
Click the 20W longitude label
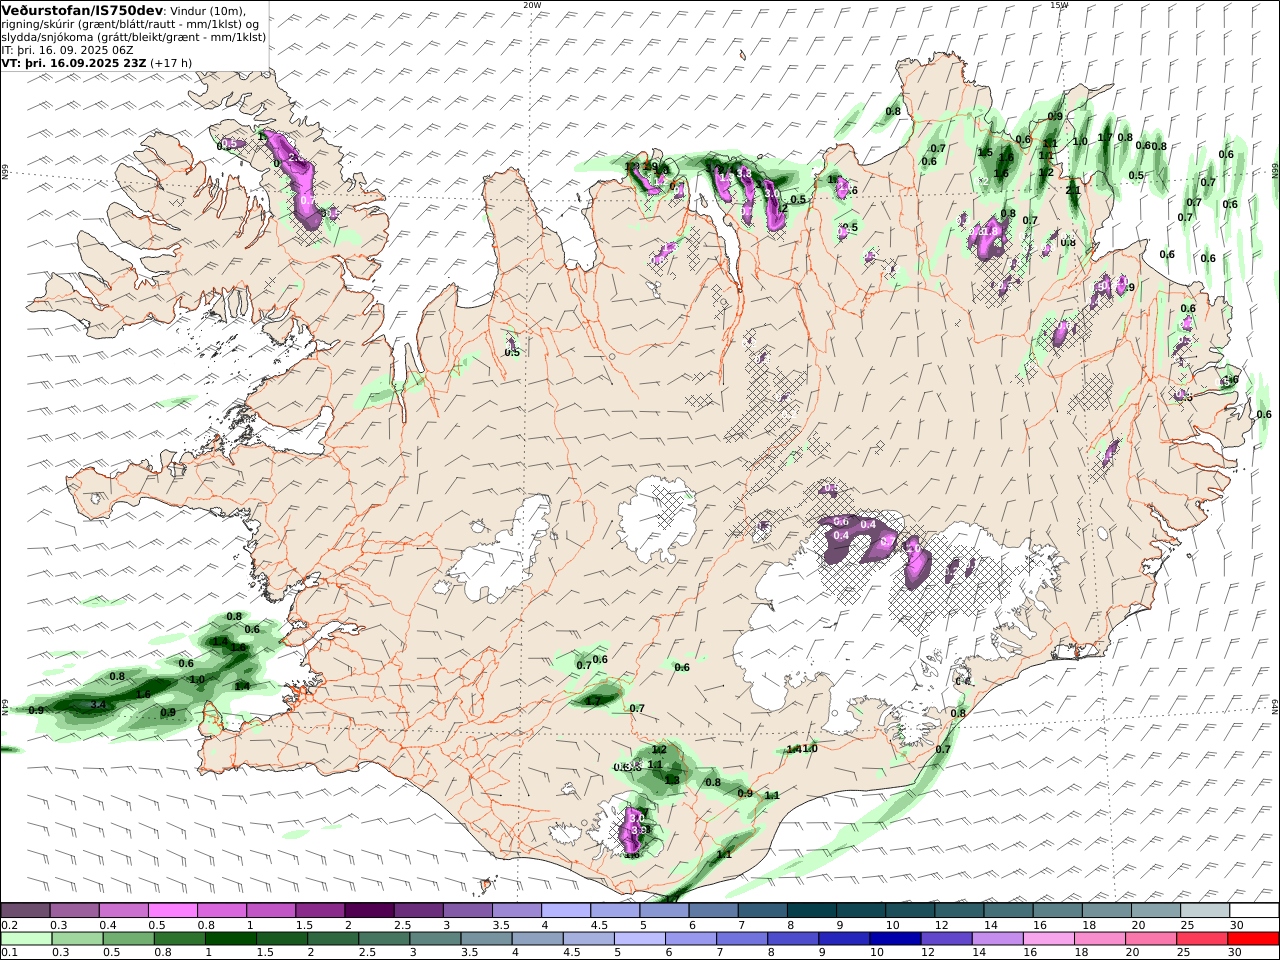[x=532, y=4]
